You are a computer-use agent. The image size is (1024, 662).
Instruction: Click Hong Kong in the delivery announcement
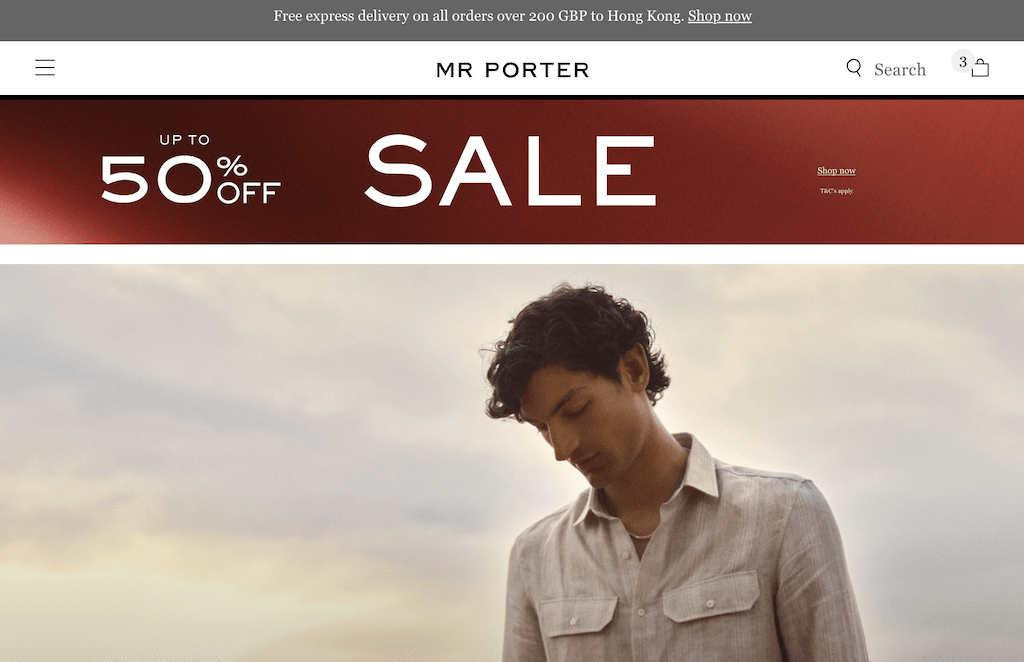click(644, 16)
